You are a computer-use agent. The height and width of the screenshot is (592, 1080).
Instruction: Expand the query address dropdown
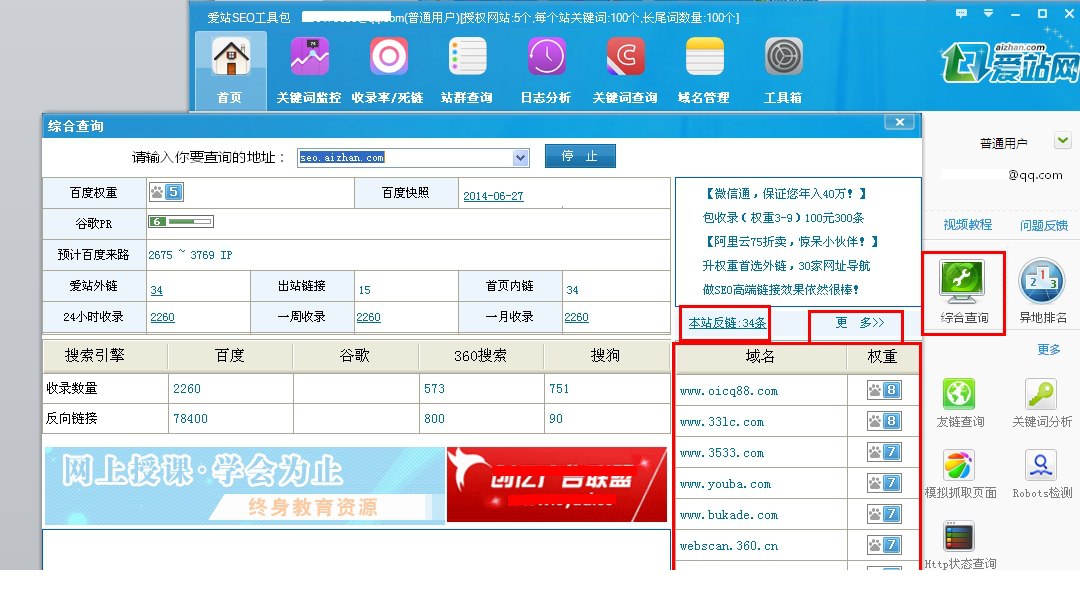(521, 158)
